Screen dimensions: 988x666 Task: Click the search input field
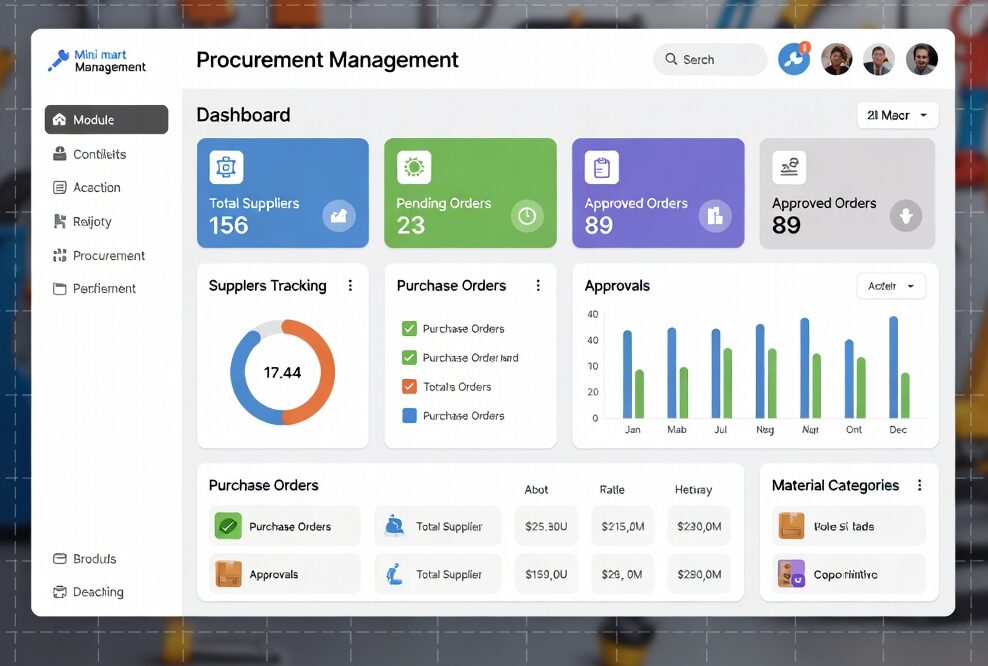pyautogui.click(x=710, y=60)
